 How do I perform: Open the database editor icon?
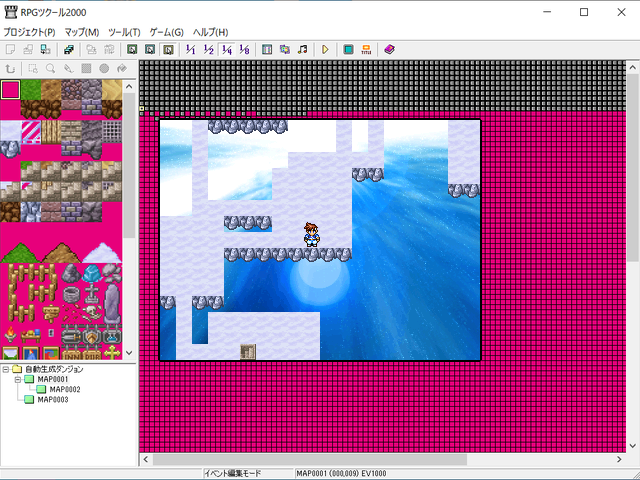(x=267, y=49)
